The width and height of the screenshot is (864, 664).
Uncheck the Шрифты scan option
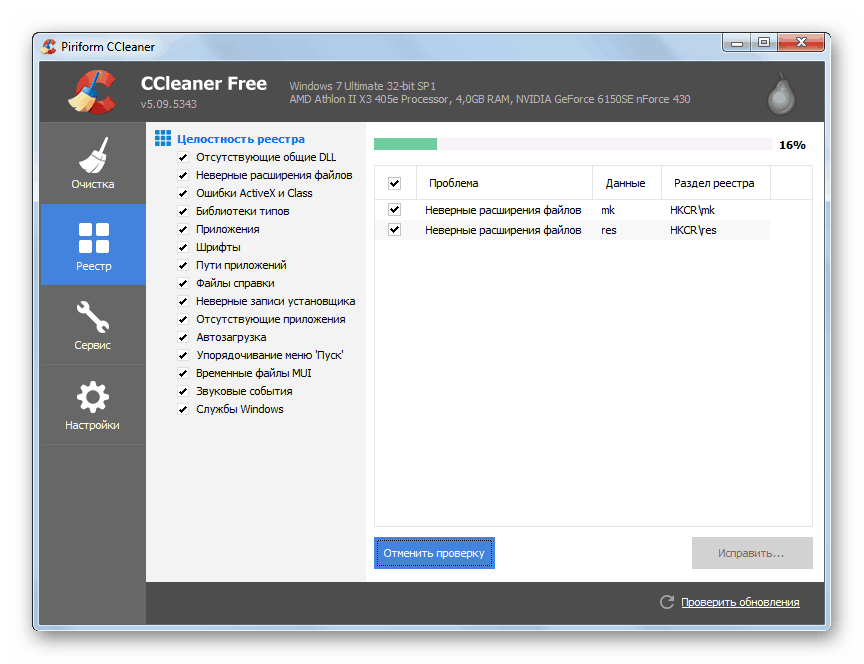pyautogui.click(x=182, y=247)
